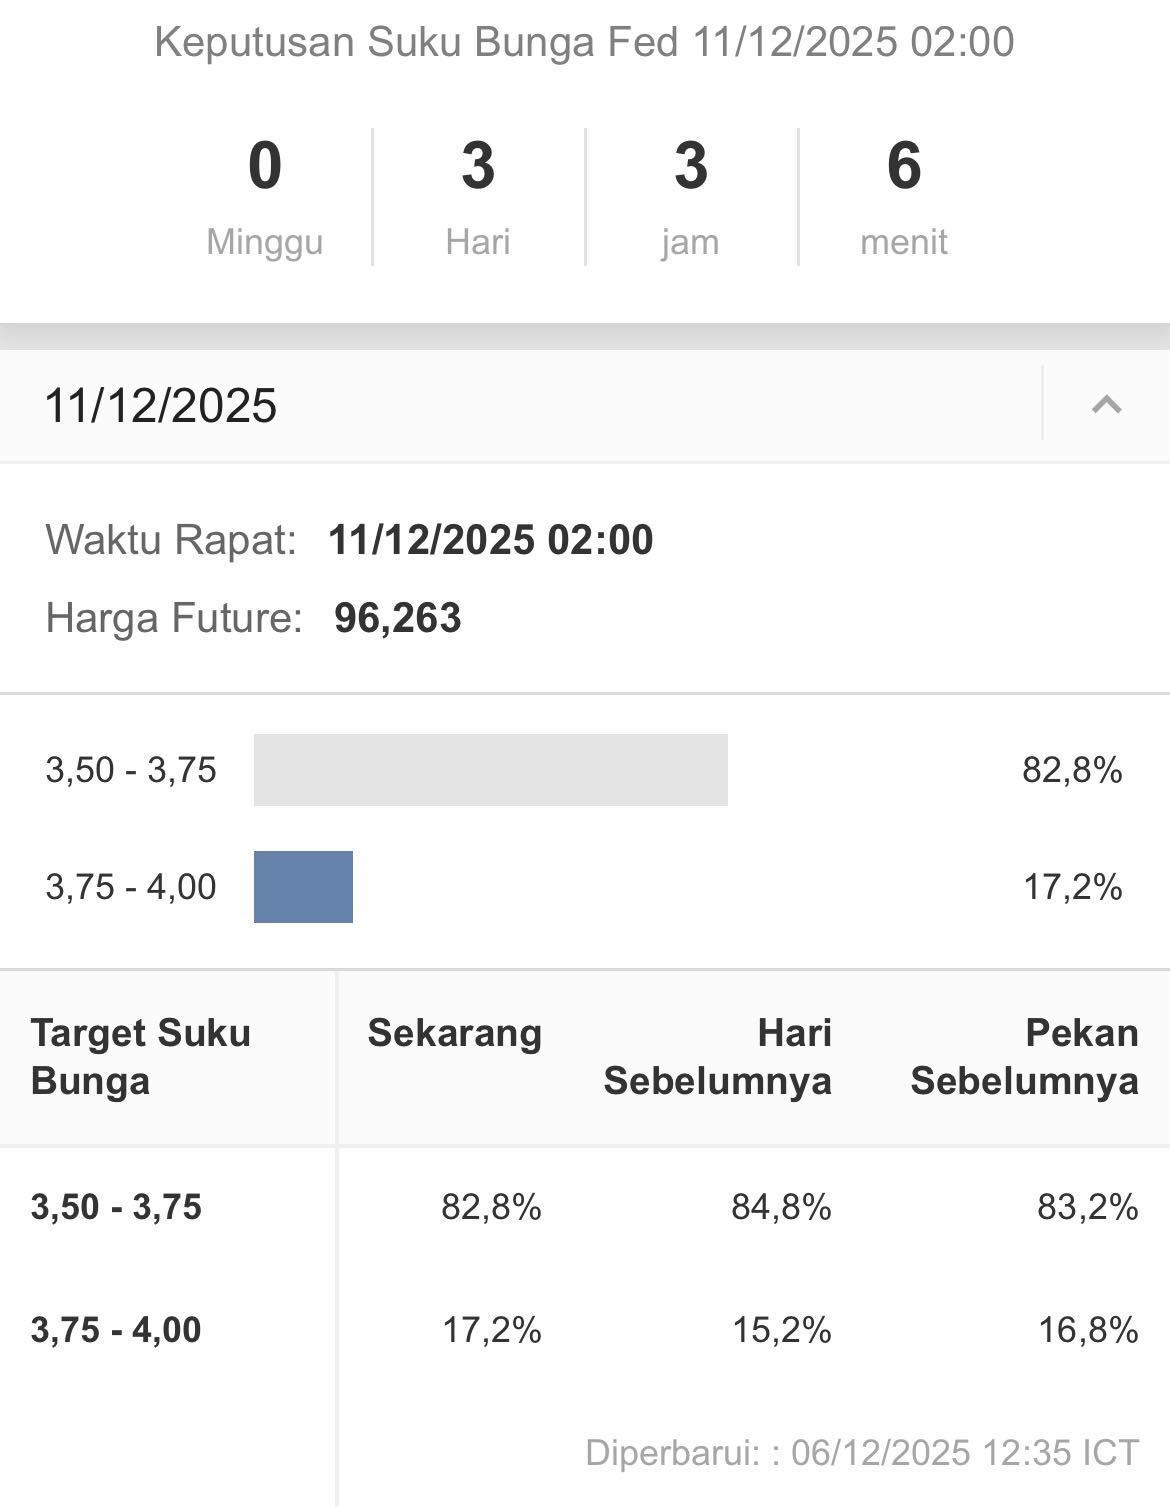Click the menit countdown number
The width and height of the screenshot is (1170, 1507).
click(x=903, y=165)
